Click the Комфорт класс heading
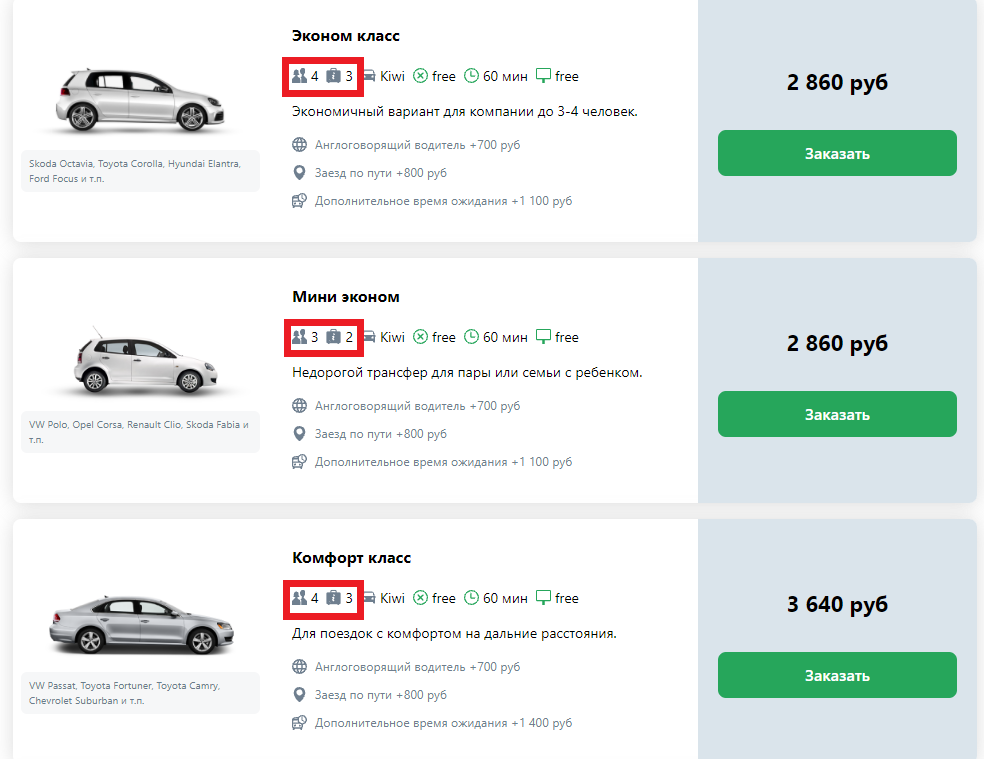984x759 pixels. (351, 558)
